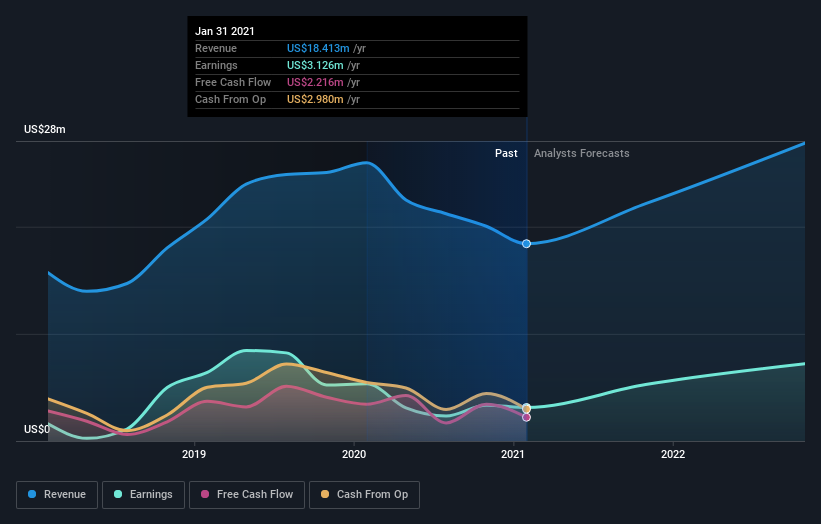Click the US$2.216m free cash flow value
The image size is (821, 524).
point(315,82)
